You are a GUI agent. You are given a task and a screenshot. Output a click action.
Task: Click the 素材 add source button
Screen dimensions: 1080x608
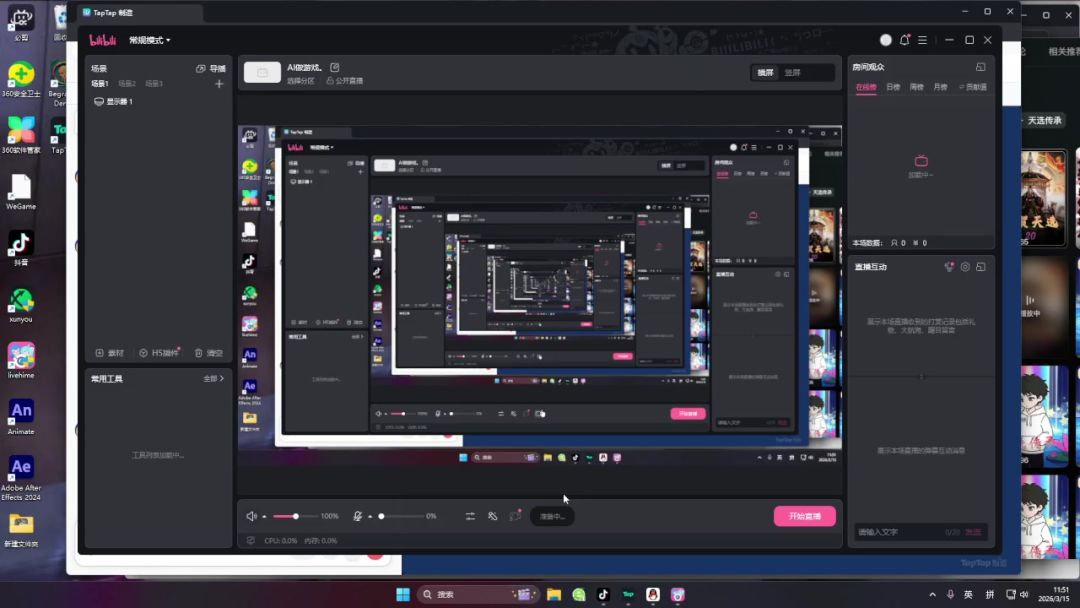coord(110,353)
